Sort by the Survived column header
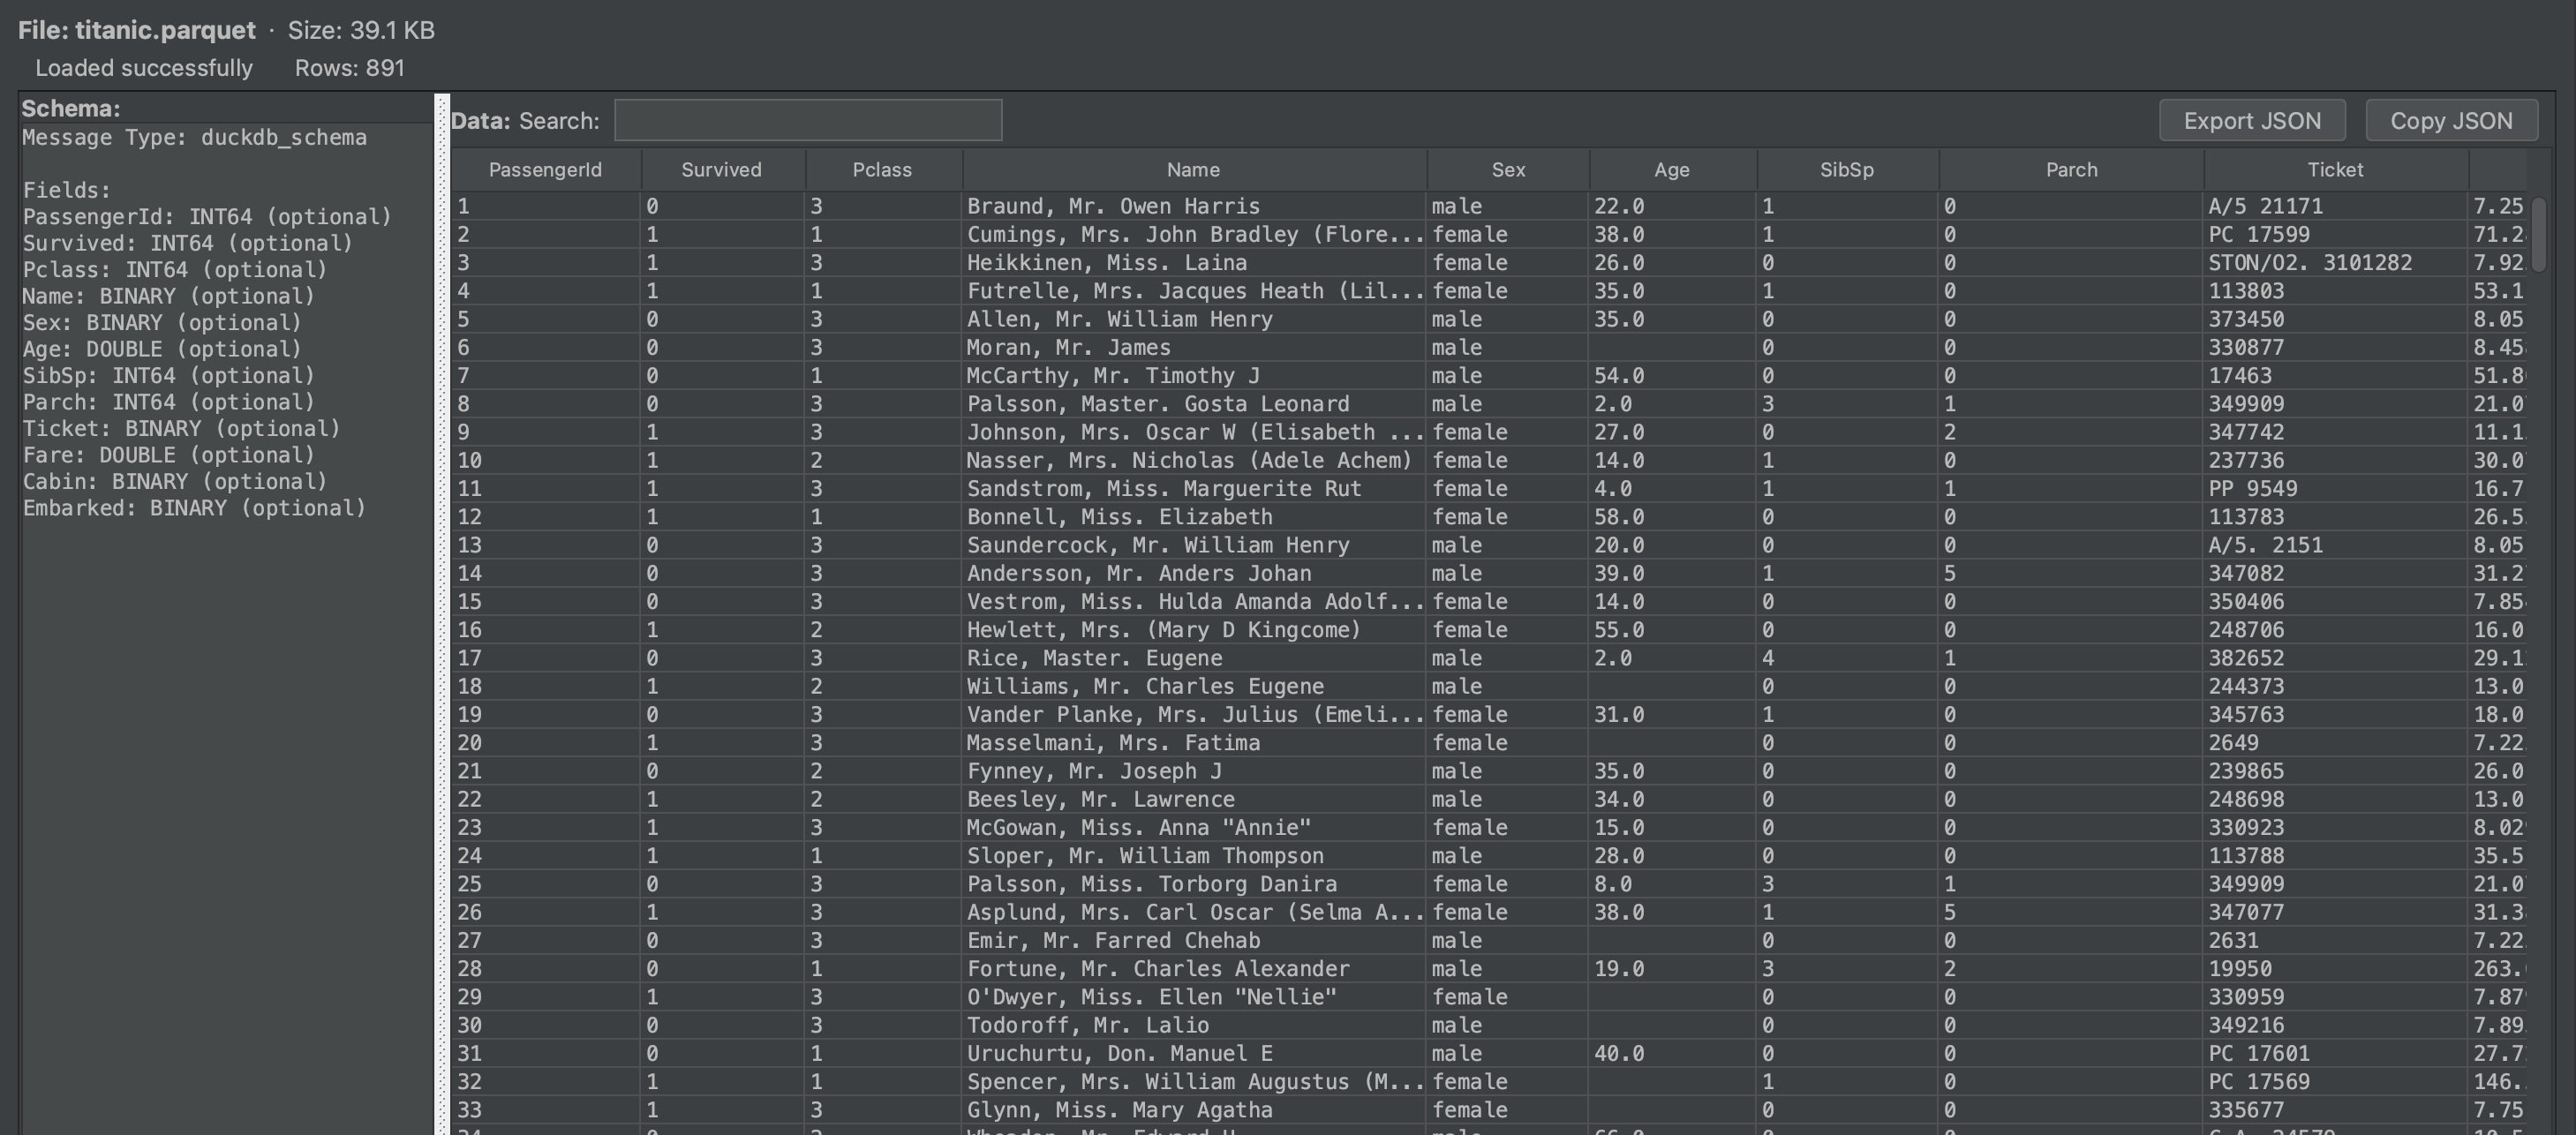The width and height of the screenshot is (2576, 1135). pos(721,169)
